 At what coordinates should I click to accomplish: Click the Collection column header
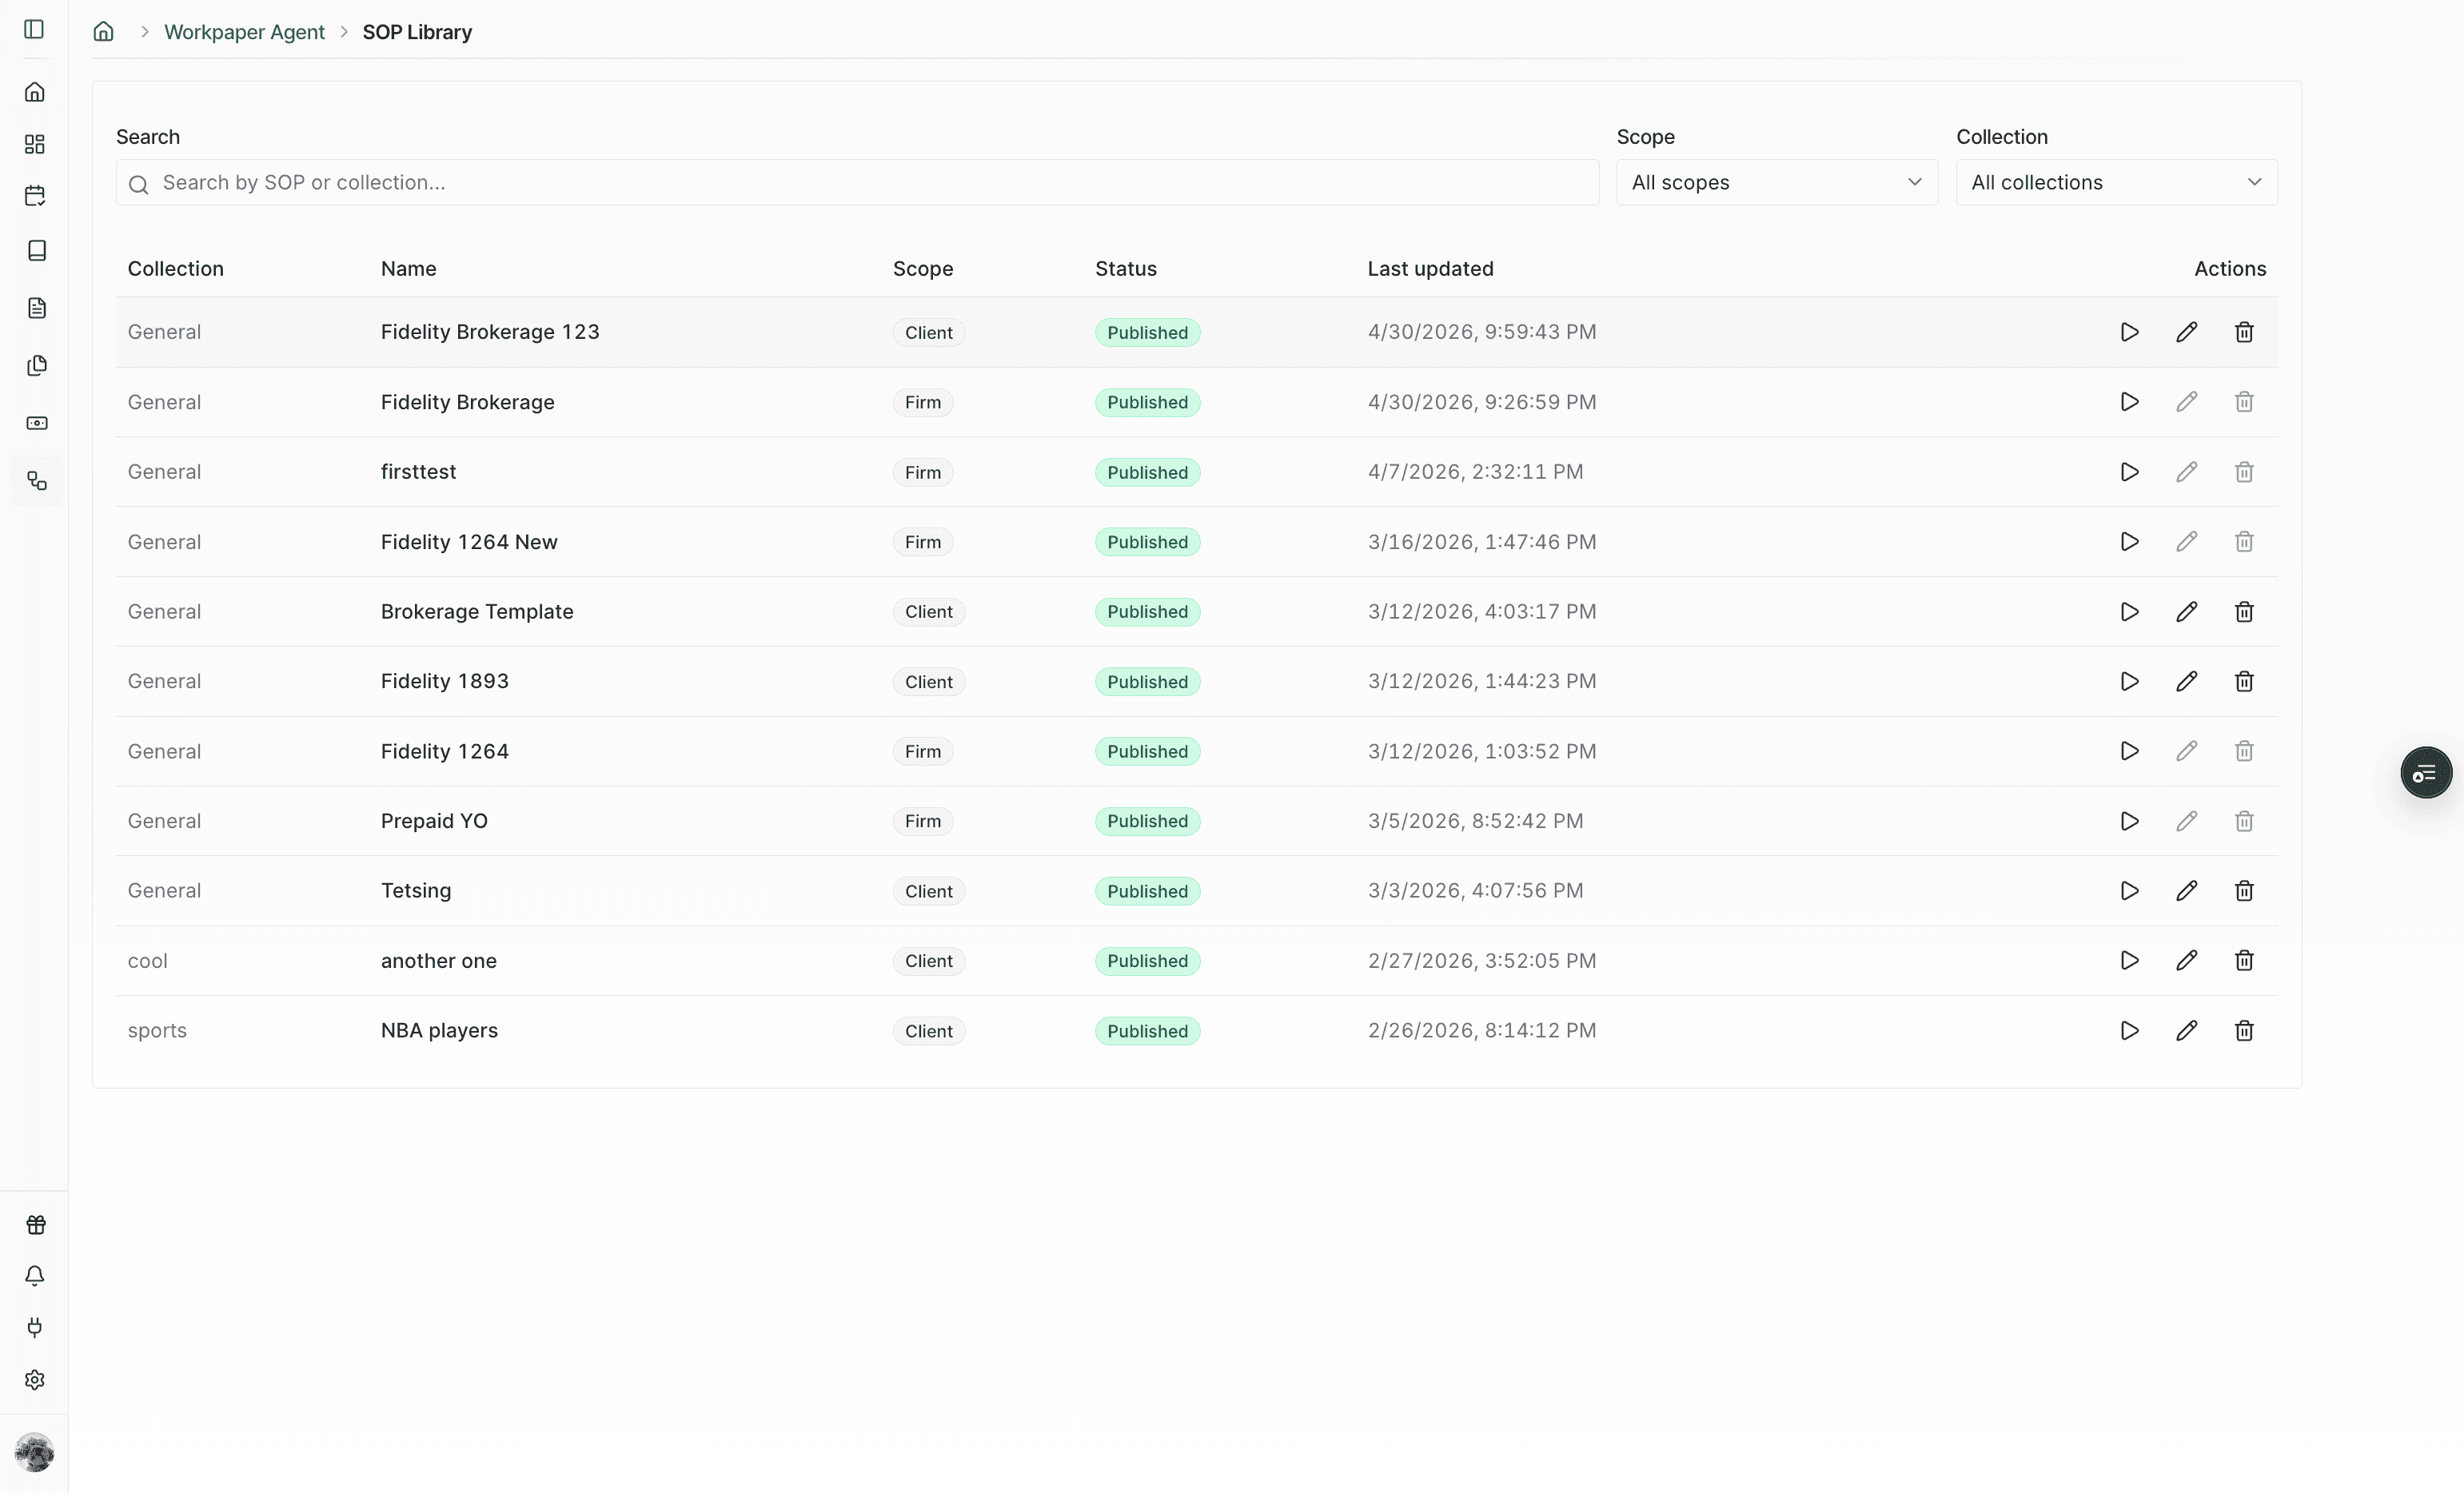(x=175, y=268)
